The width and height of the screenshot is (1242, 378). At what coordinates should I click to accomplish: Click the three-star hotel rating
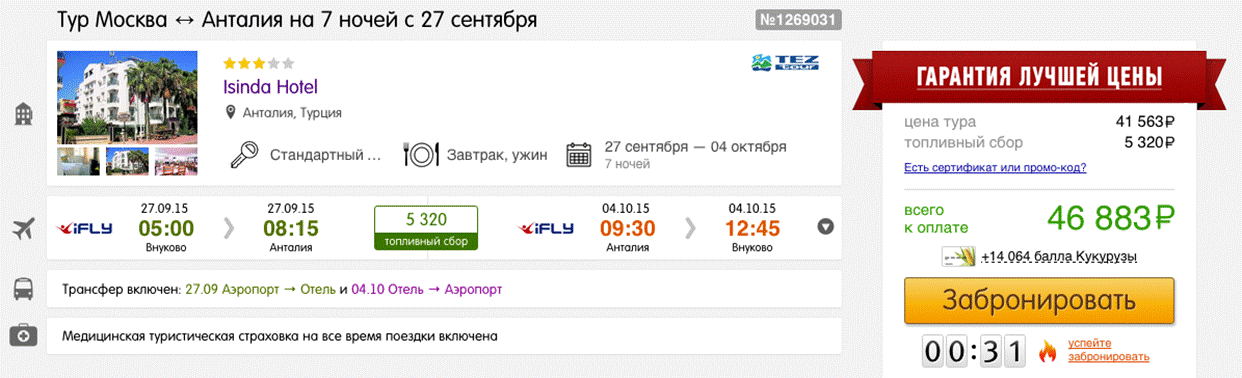point(259,62)
